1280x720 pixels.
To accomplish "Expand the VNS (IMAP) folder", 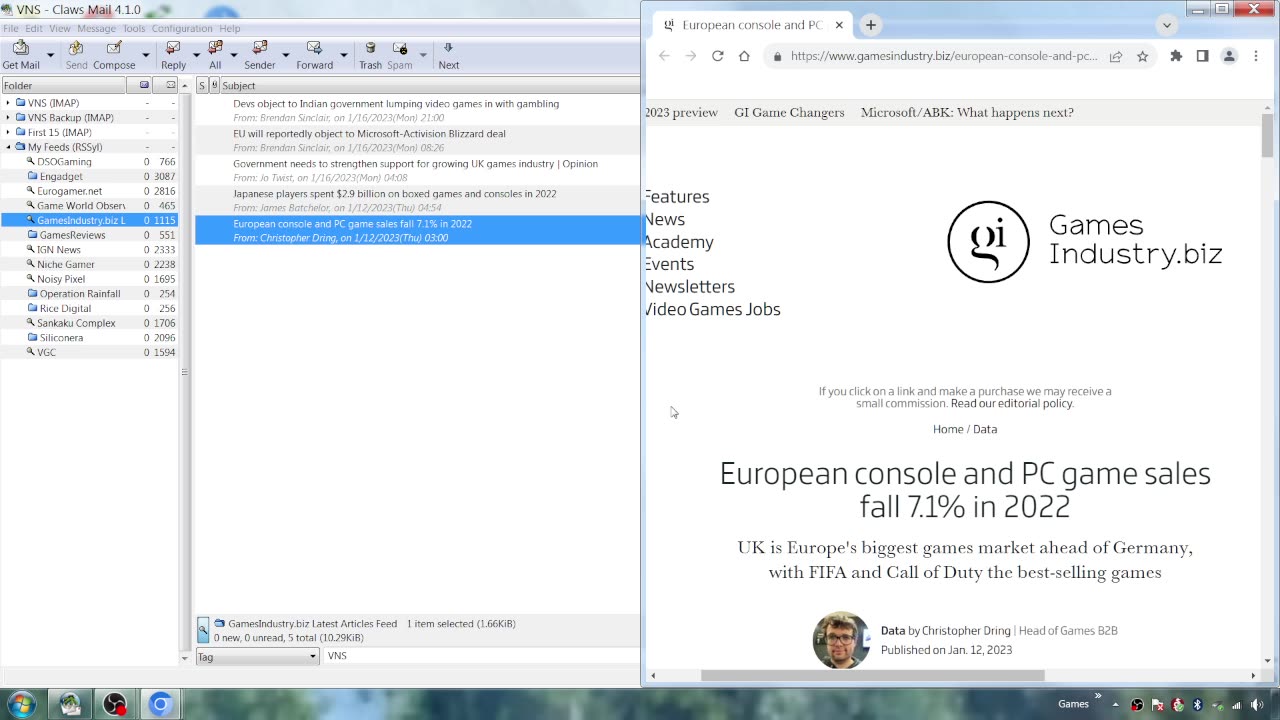I will 8,103.
